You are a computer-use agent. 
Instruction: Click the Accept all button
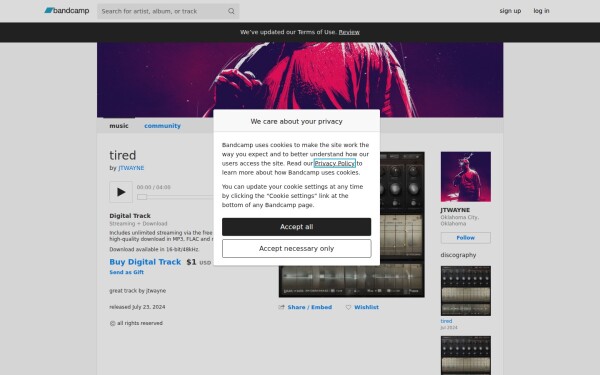click(x=296, y=227)
